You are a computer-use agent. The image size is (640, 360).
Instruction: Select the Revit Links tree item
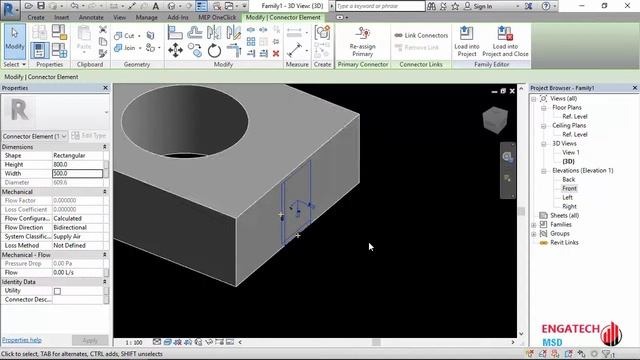[x=564, y=242]
